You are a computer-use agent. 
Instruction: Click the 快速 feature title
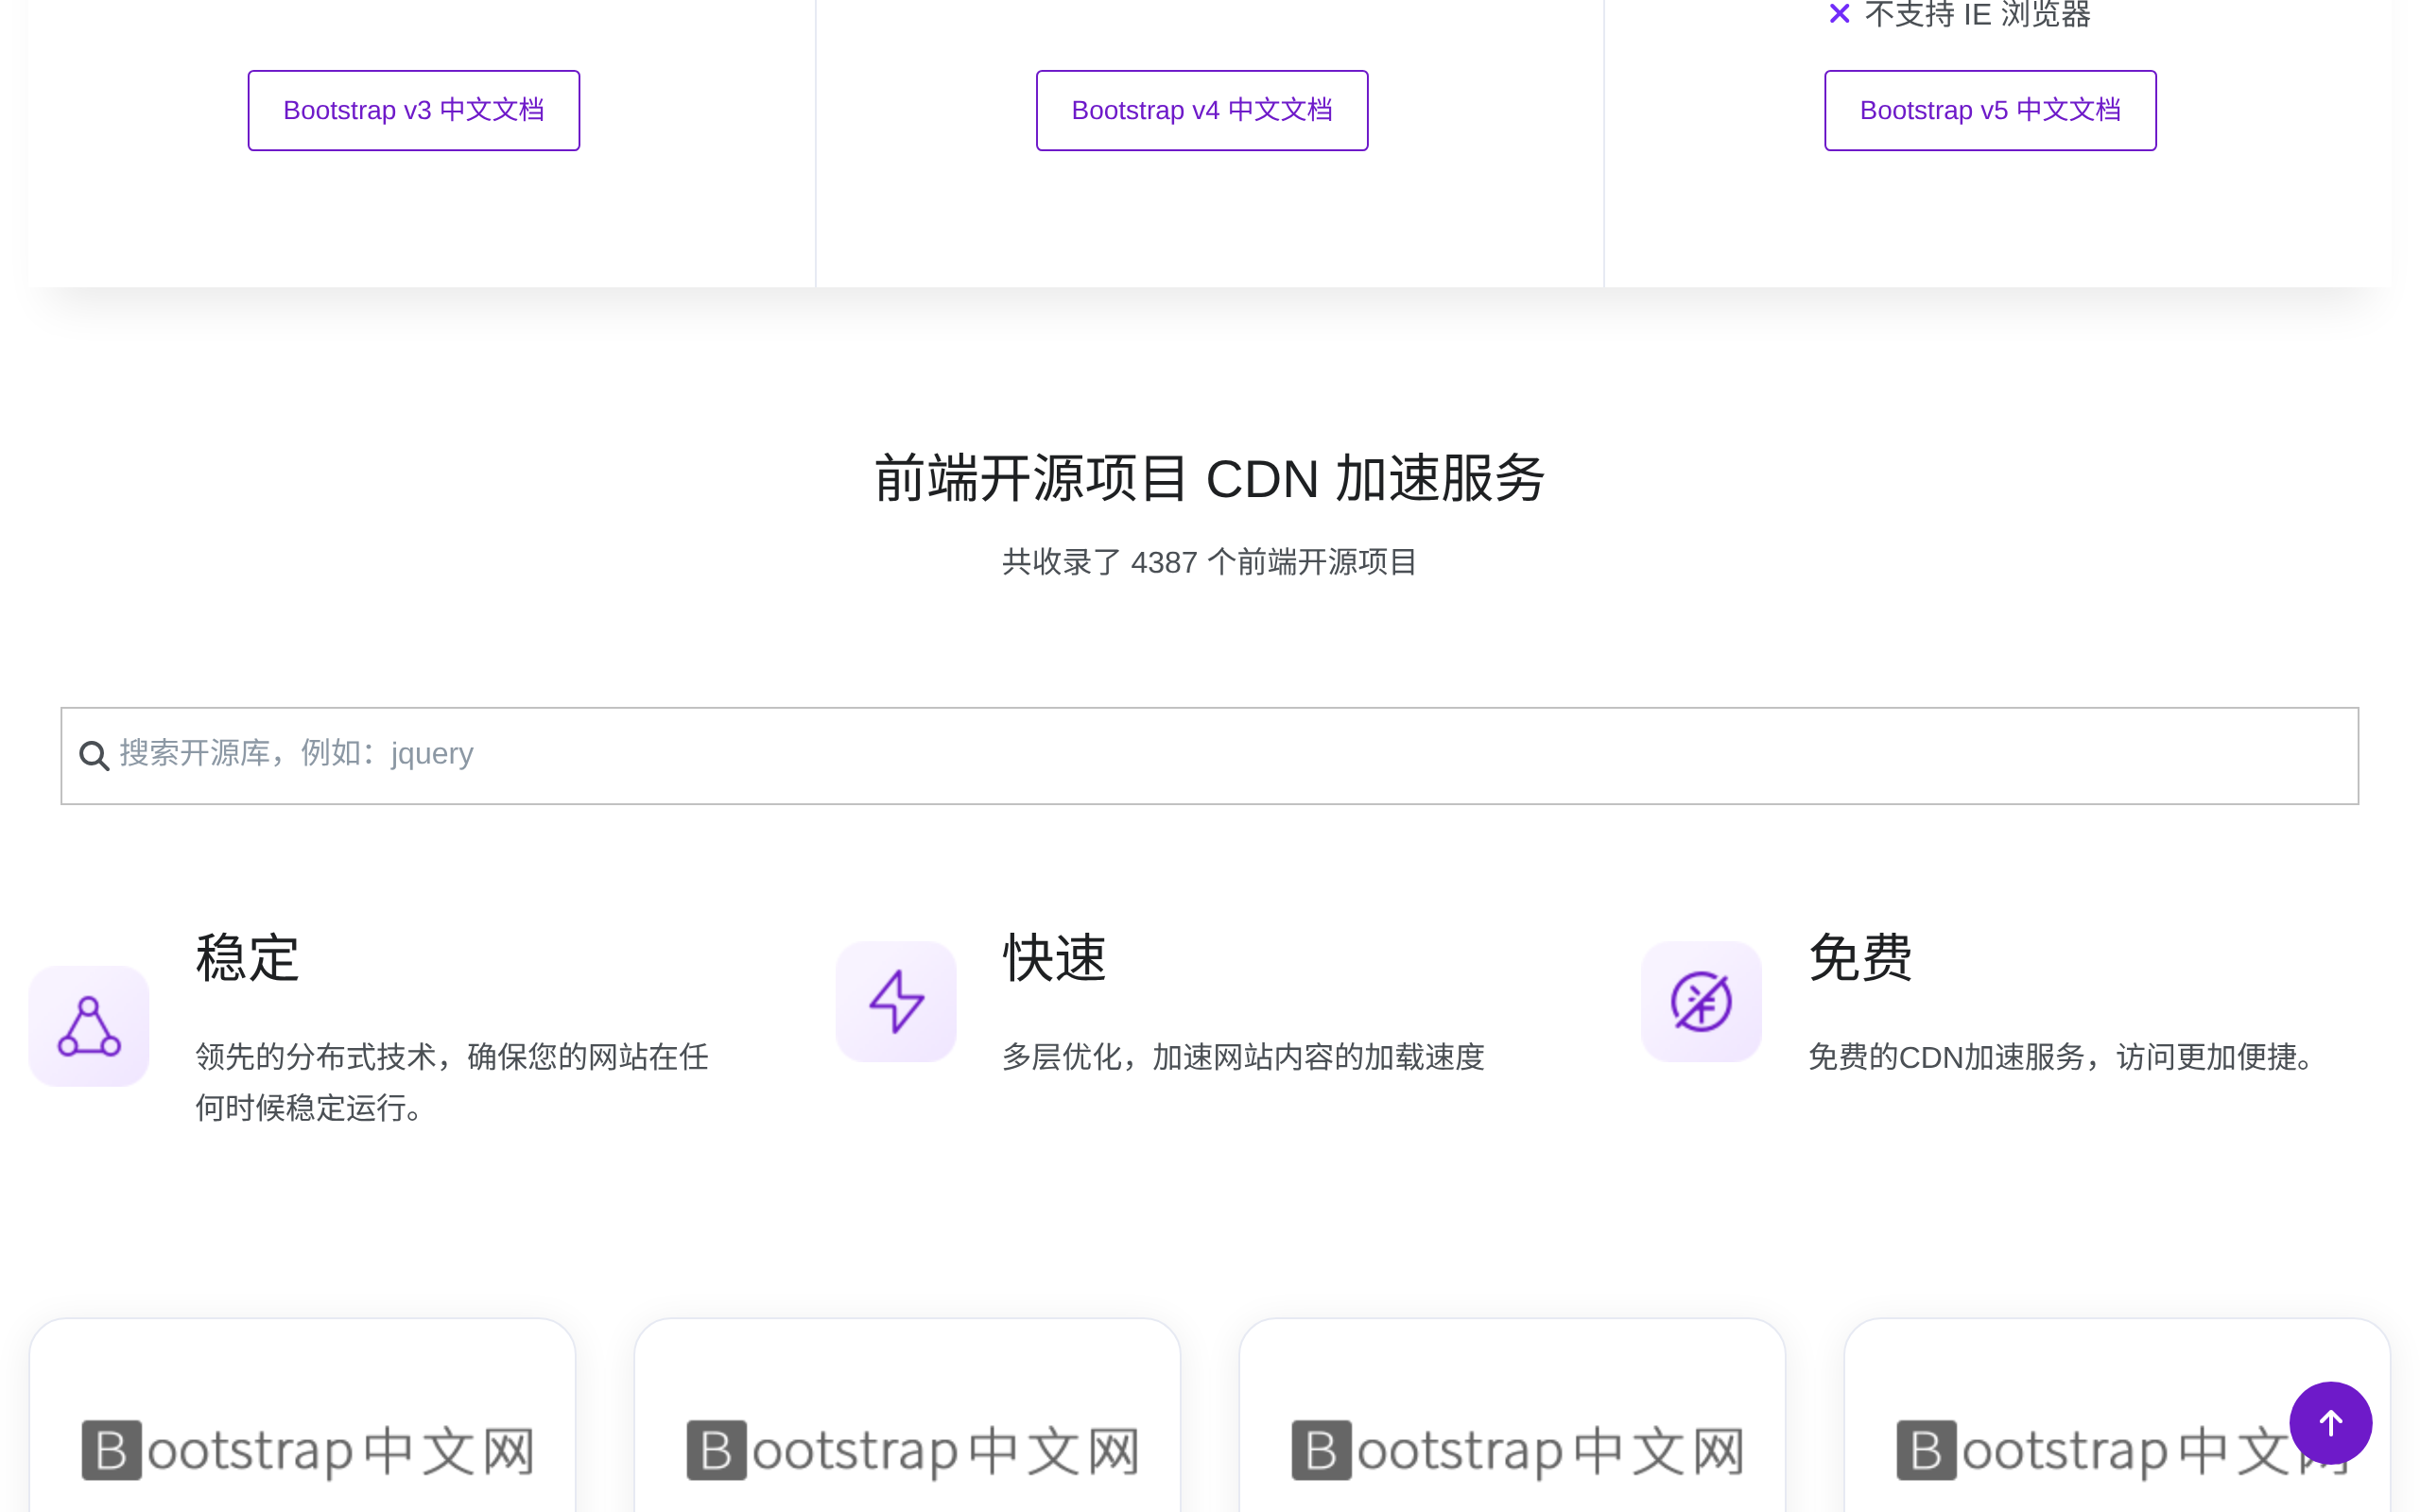[x=1054, y=957]
